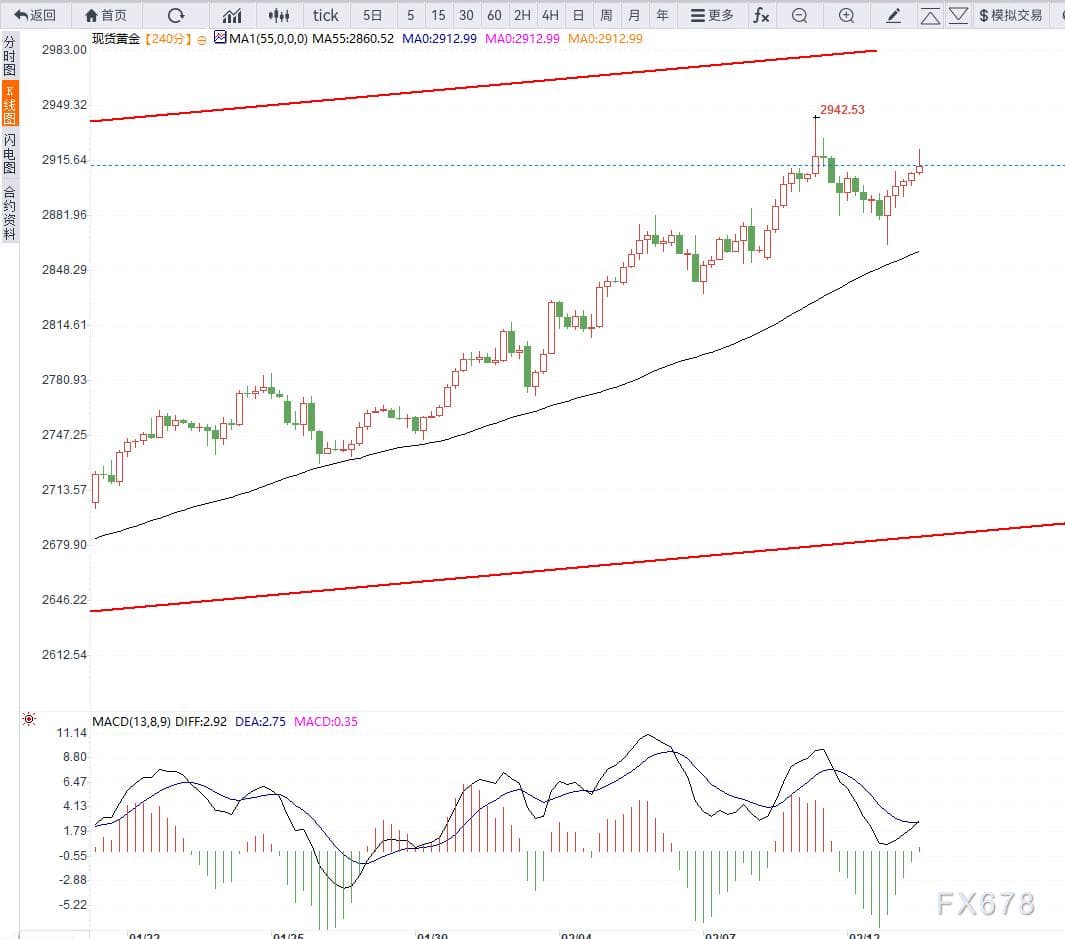The height and width of the screenshot is (939, 1065).
Task: Select the 月 monthly timeframe
Action: pos(634,15)
